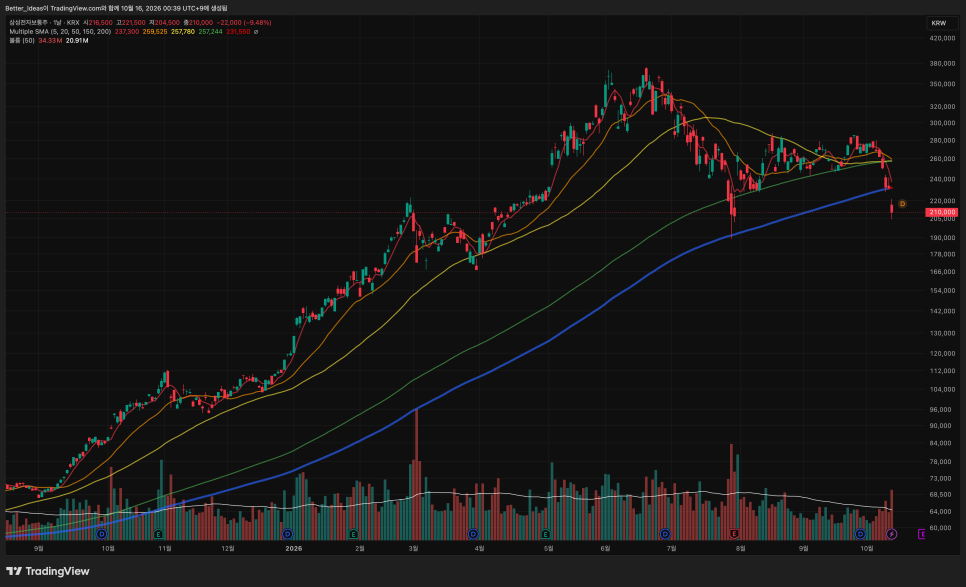The width and height of the screenshot is (966, 587).
Task: Click the −22,000 (−9.48%) change value
Action: [x=244, y=23]
